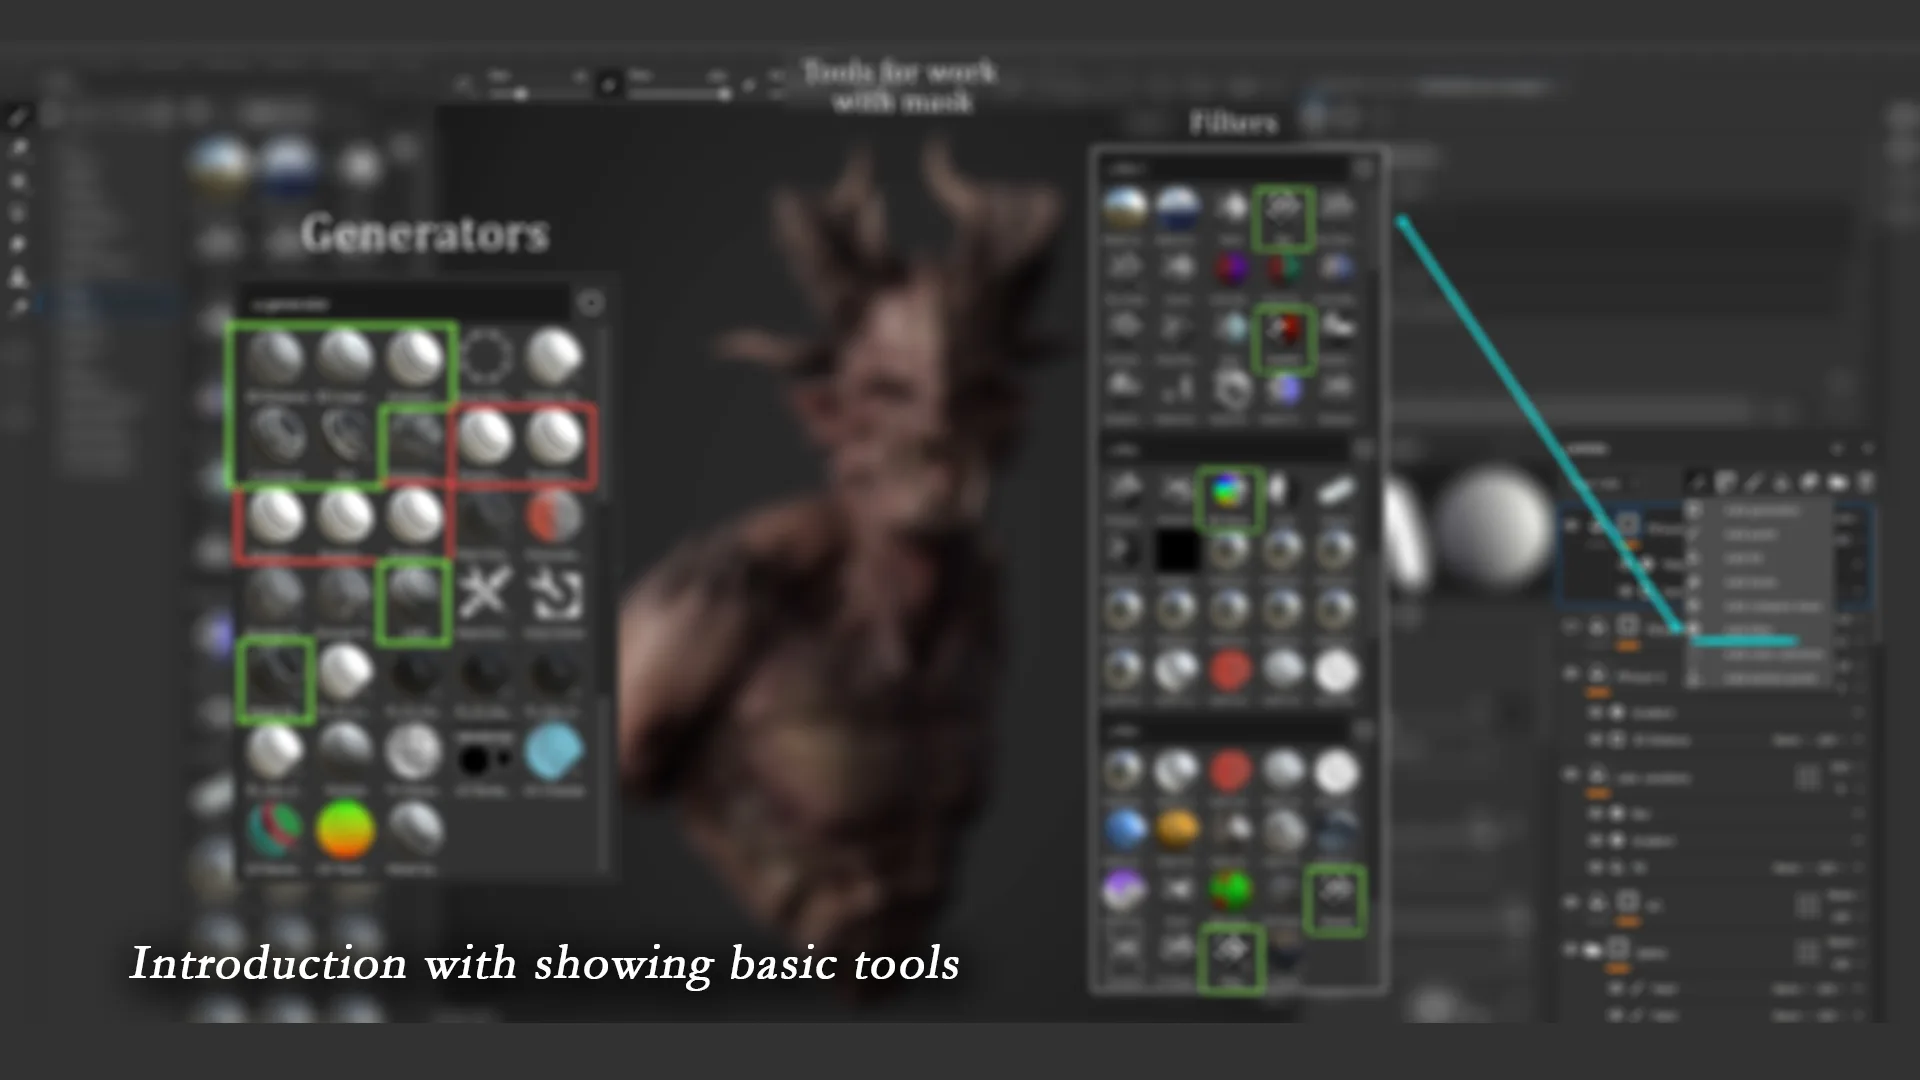Click the cyan color swatch thumbnail in Generators panel

pos(555,751)
